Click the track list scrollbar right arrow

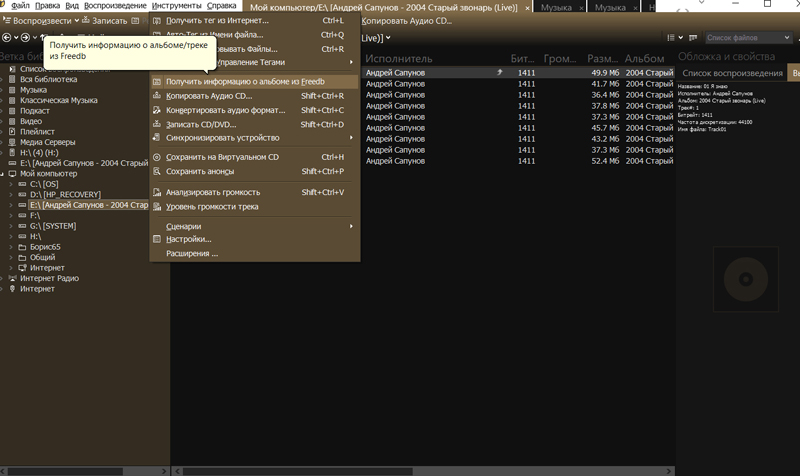tap(669, 471)
